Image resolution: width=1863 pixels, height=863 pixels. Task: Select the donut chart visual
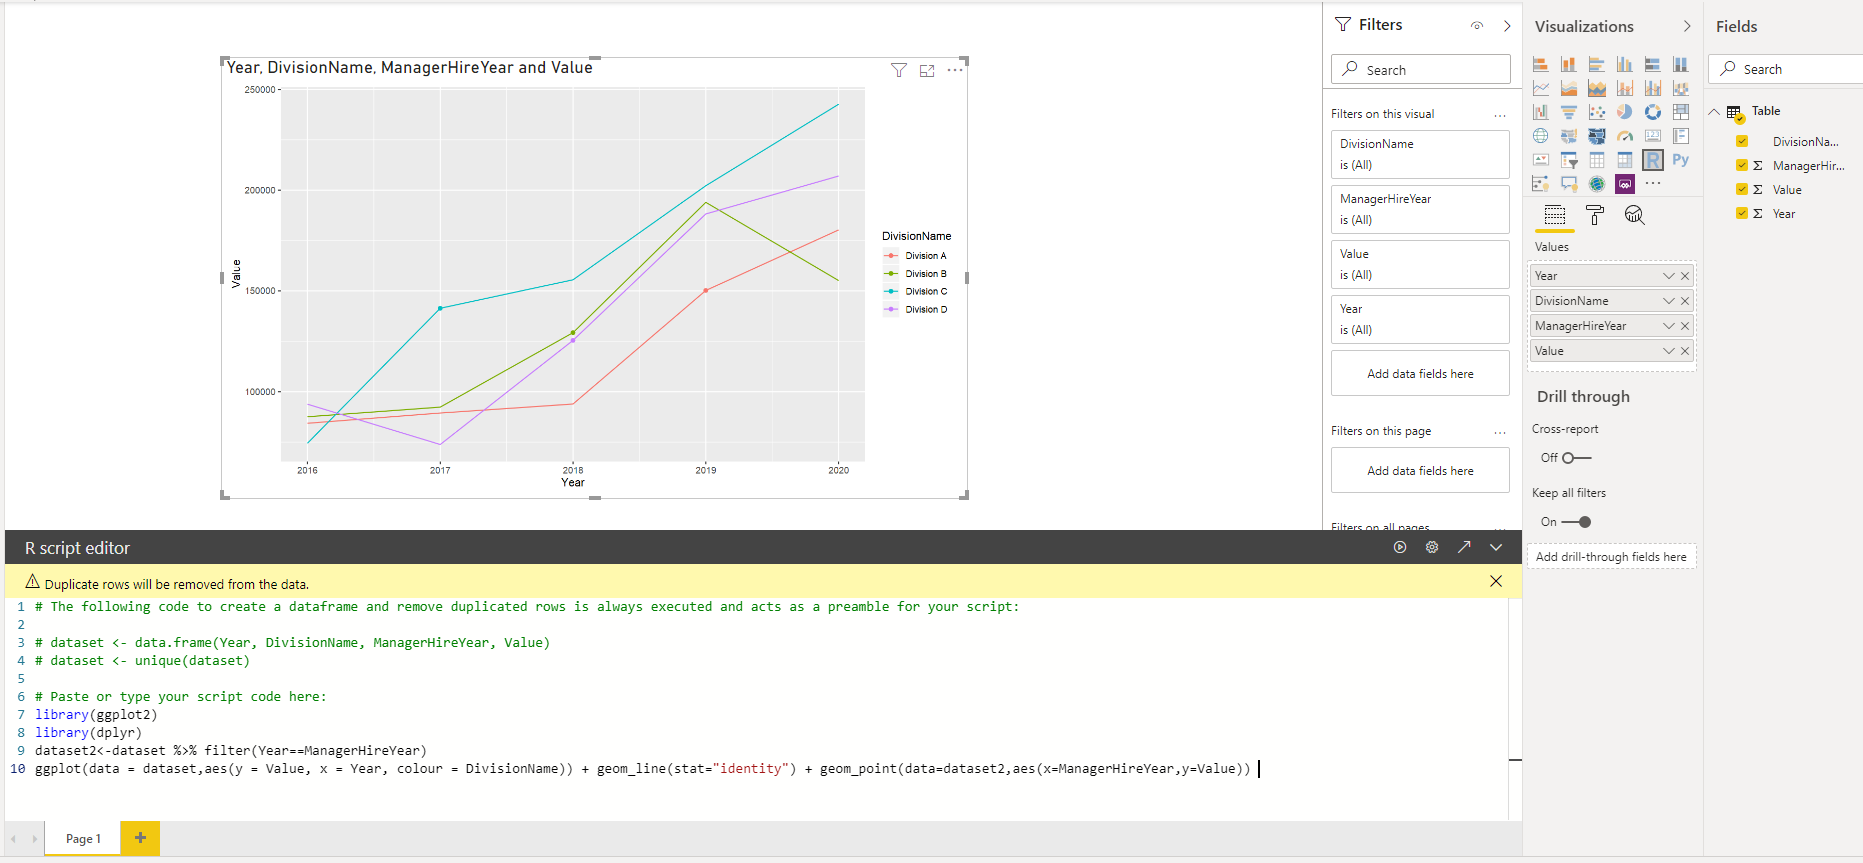click(1653, 112)
